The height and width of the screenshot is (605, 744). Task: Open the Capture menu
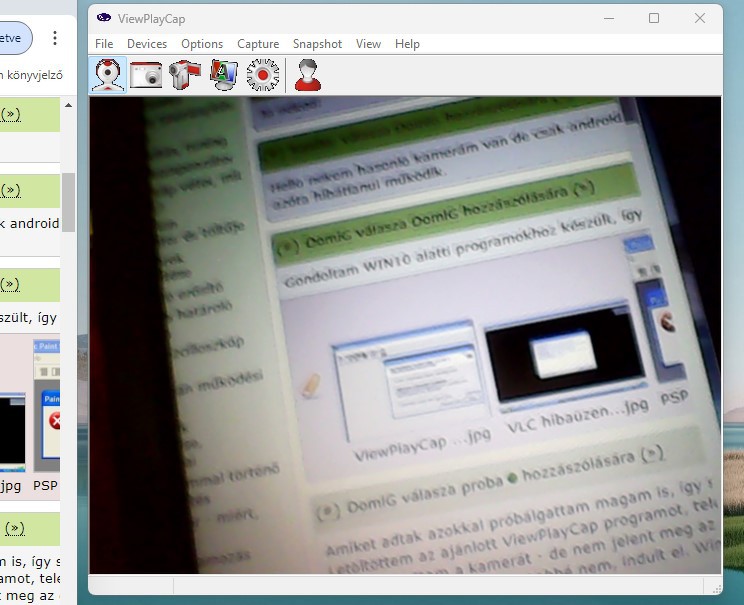coord(258,44)
